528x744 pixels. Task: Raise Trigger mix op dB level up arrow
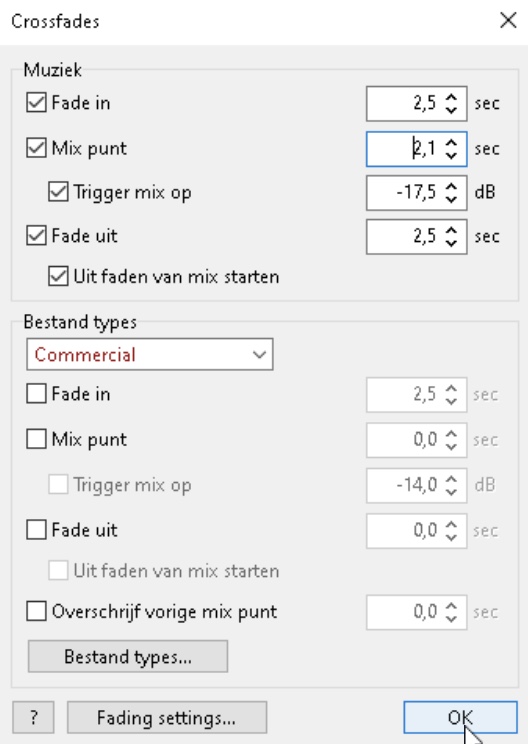[x=451, y=186]
